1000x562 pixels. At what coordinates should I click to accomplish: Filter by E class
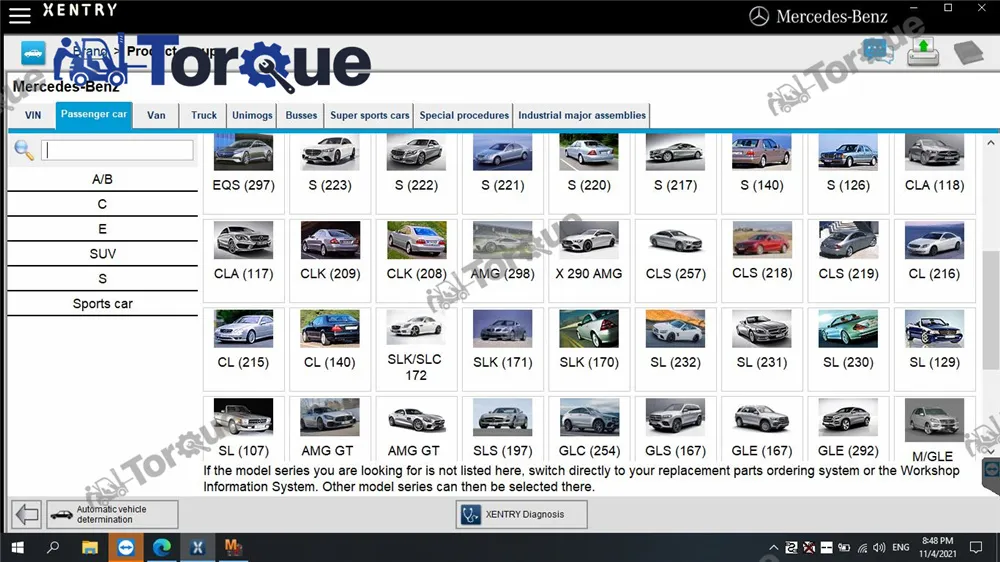(x=102, y=229)
